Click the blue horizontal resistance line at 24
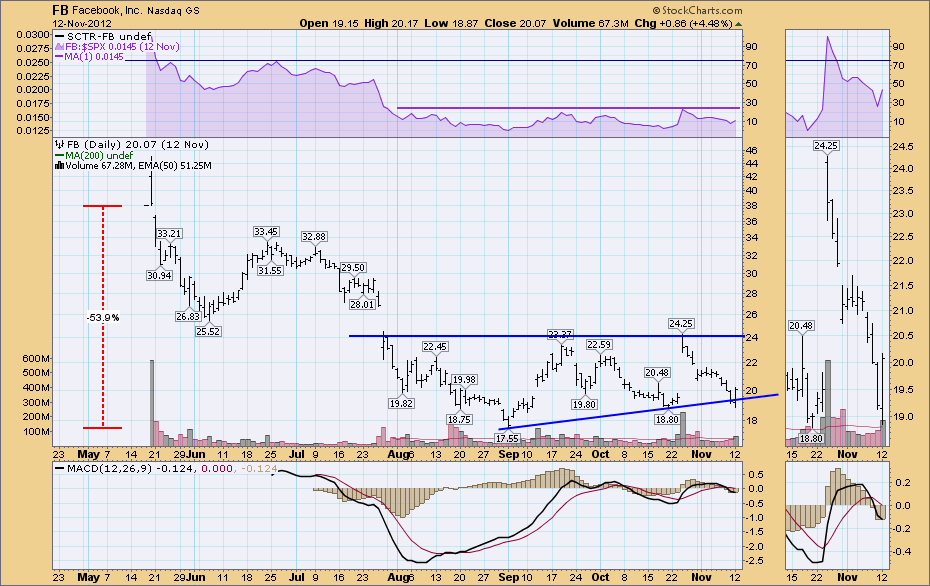The image size is (930, 586). (546, 336)
